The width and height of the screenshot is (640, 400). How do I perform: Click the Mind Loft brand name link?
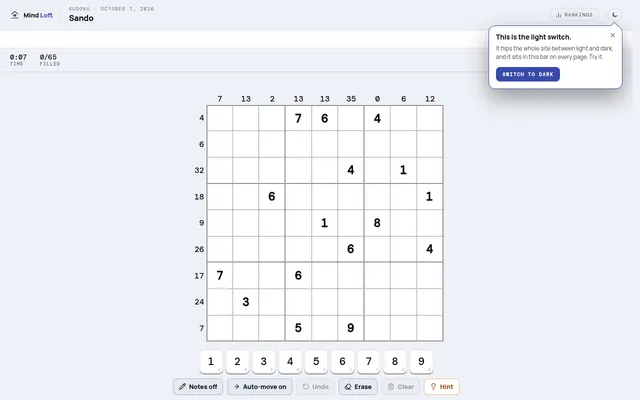point(38,15)
